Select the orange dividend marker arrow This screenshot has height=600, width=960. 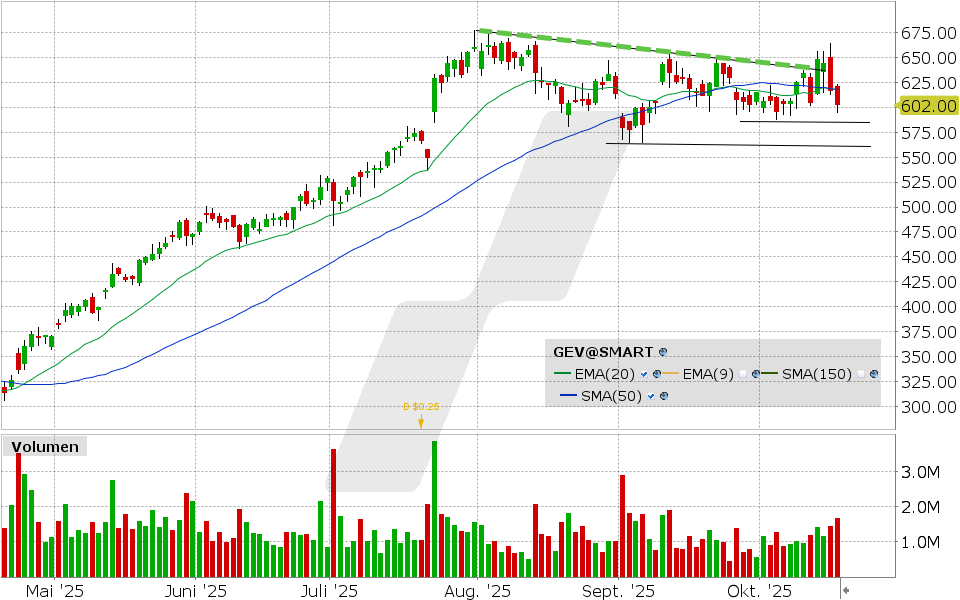421,422
